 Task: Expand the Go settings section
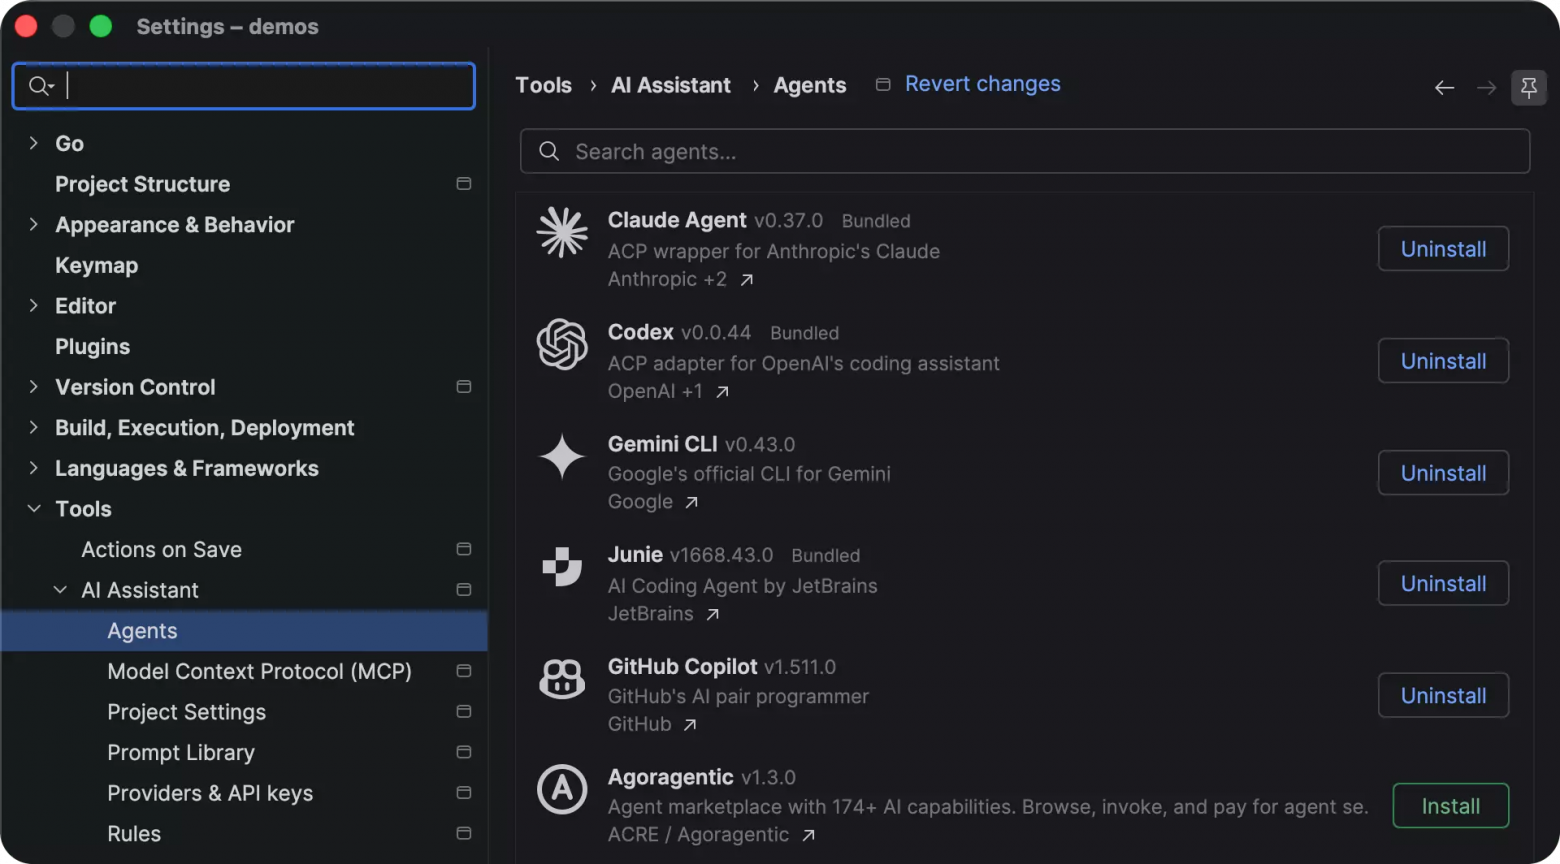(x=34, y=143)
